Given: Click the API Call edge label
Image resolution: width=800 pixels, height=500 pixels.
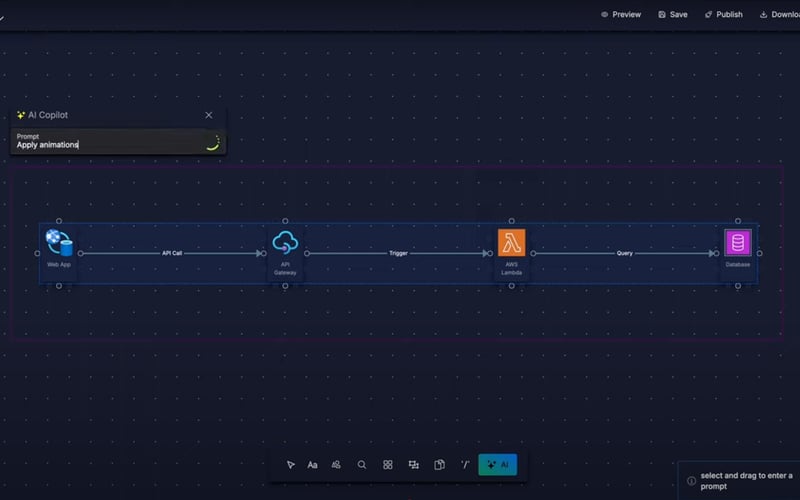Looking at the screenshot, I should coord(172,253).
